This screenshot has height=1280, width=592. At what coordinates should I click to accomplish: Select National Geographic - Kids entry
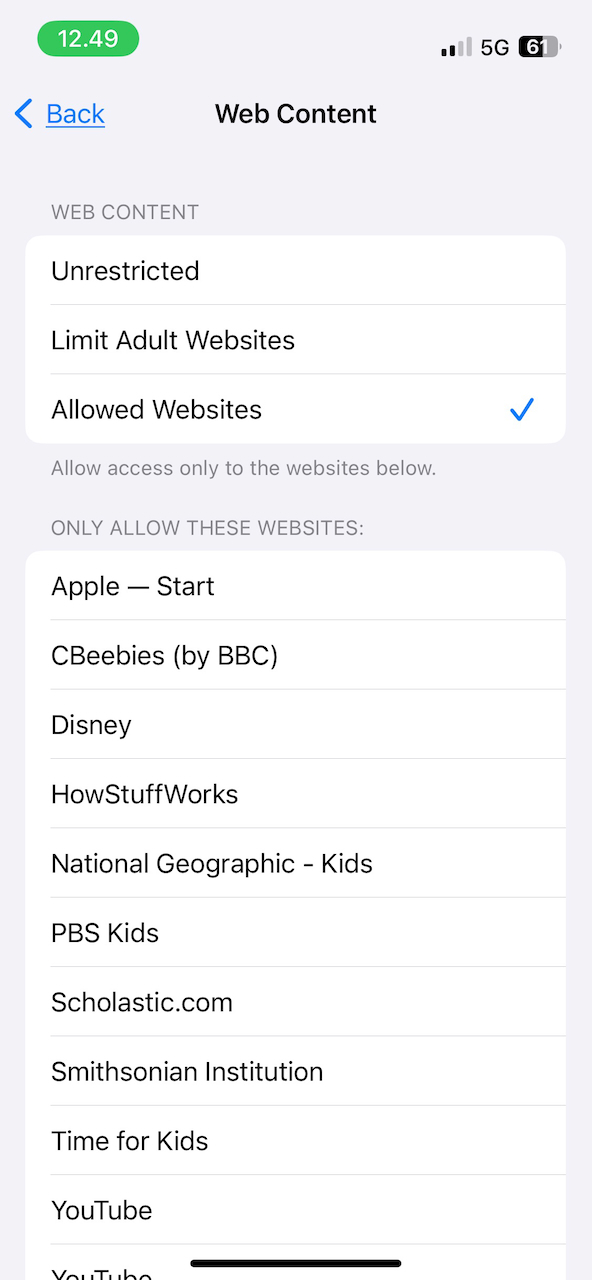[x=295, y=863]
